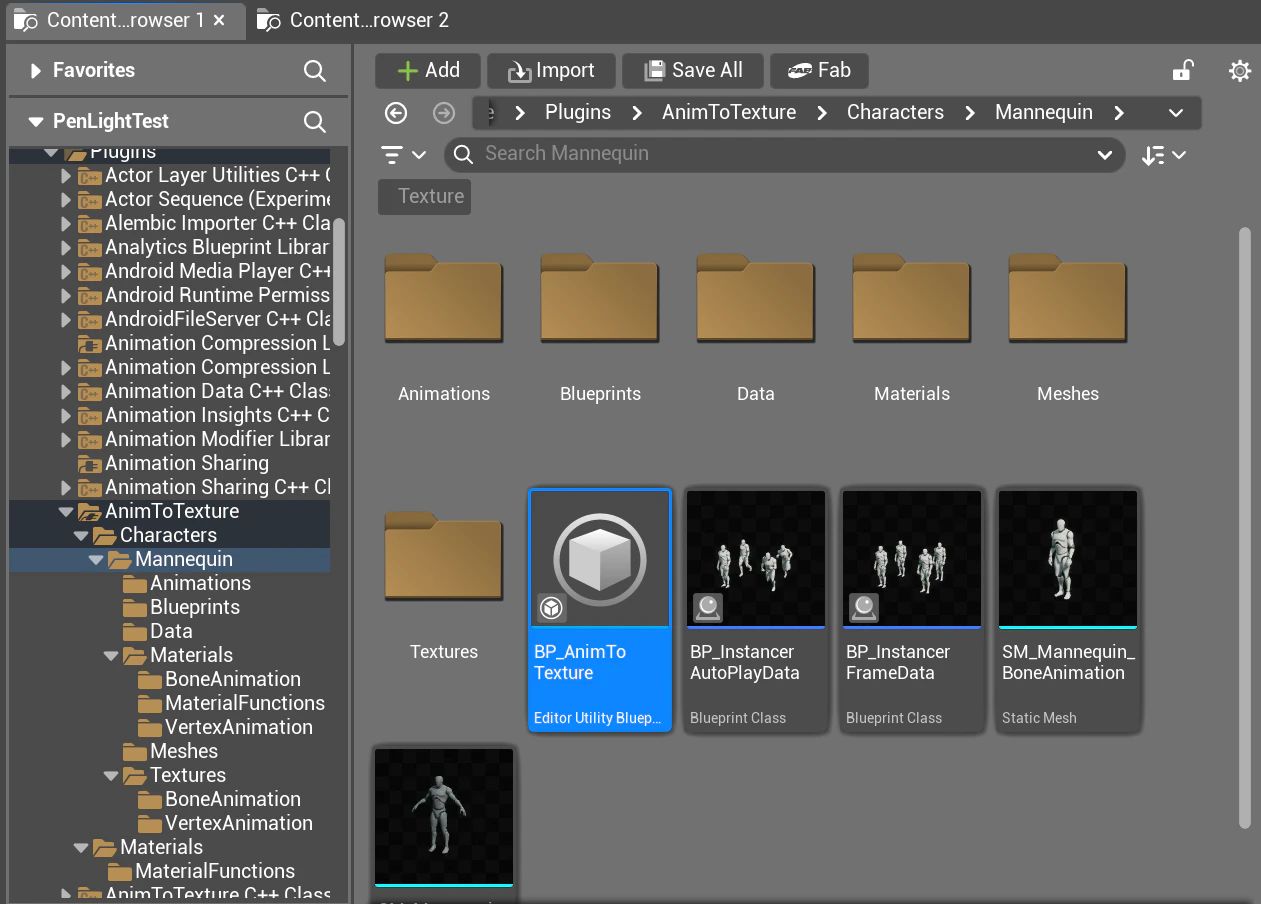Image resolution: width=1261 pixels, height=904 pixels.
Task: Select Animation Sharing plugin tree item
Action: 186,463
